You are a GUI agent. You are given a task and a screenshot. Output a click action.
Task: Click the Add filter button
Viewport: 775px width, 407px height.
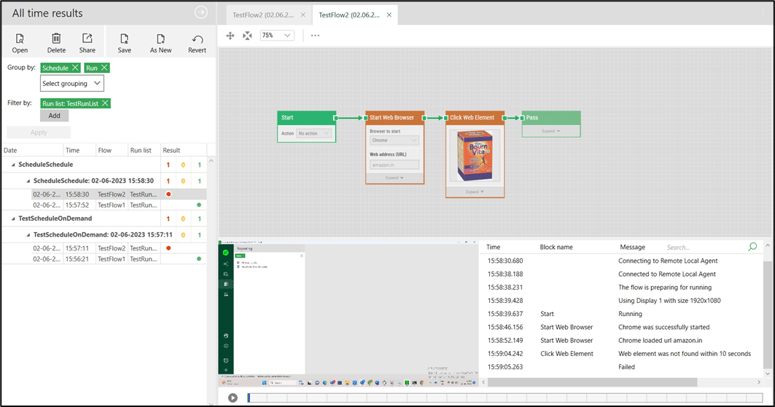point(54,116)
